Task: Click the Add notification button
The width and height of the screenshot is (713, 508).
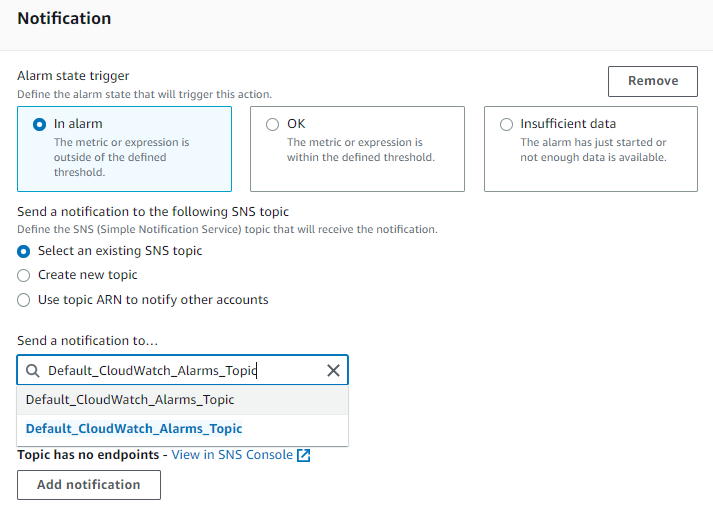Action: point(89,485)
